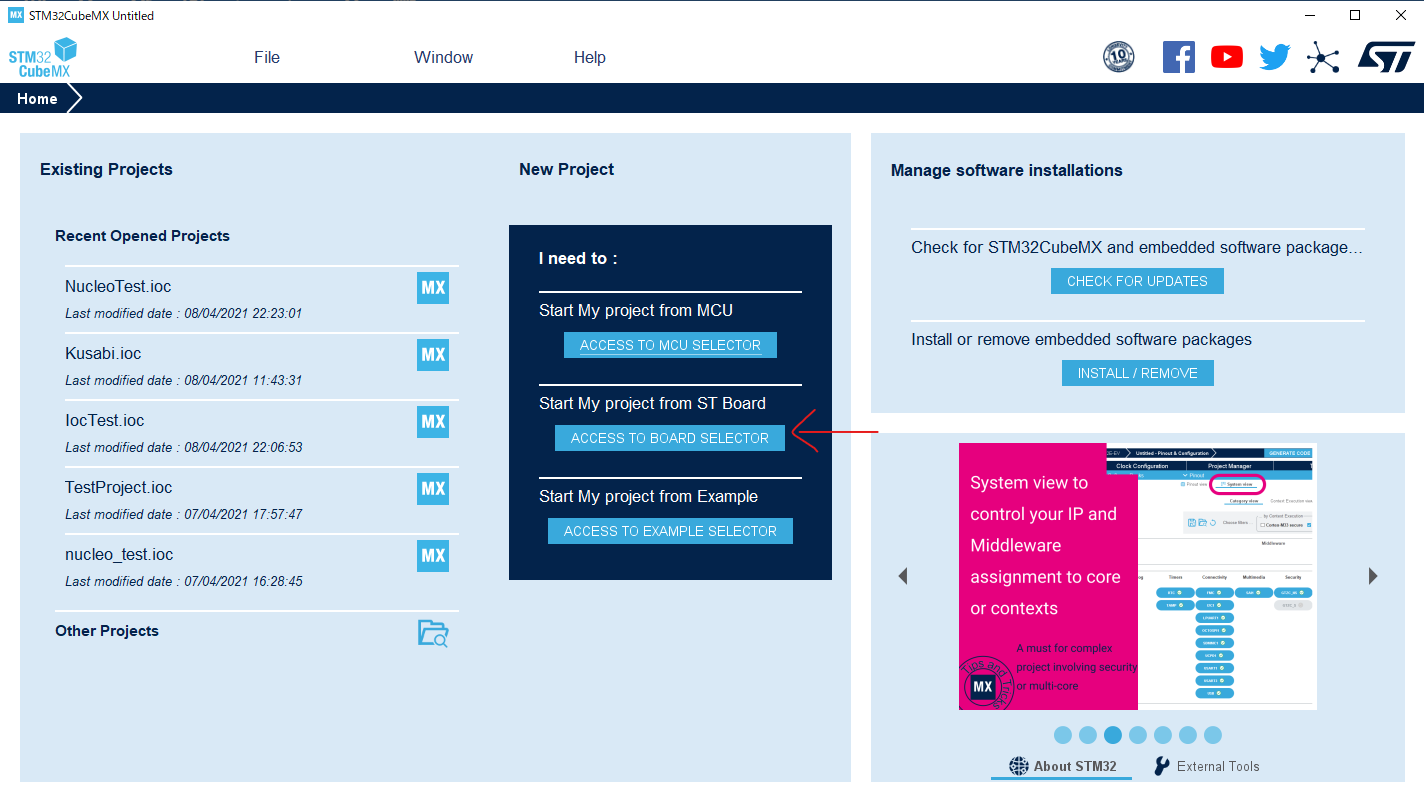The width and height of the screenshot is (1424, 802).
Task: Click MX icon next to nucleo_test.ioc
Action: coord(433,556)
